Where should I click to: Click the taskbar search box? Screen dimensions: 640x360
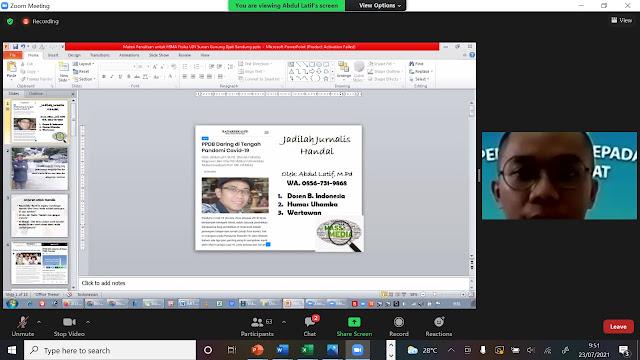pos(110,350)
